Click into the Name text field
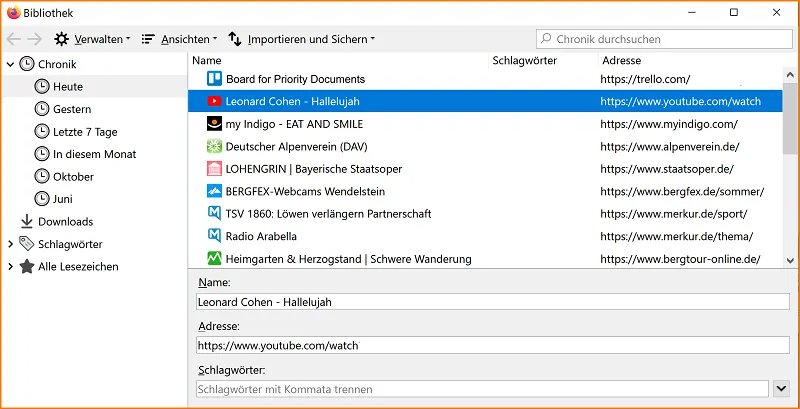Viewport: 800px width, 409px height. coord(493,302)
